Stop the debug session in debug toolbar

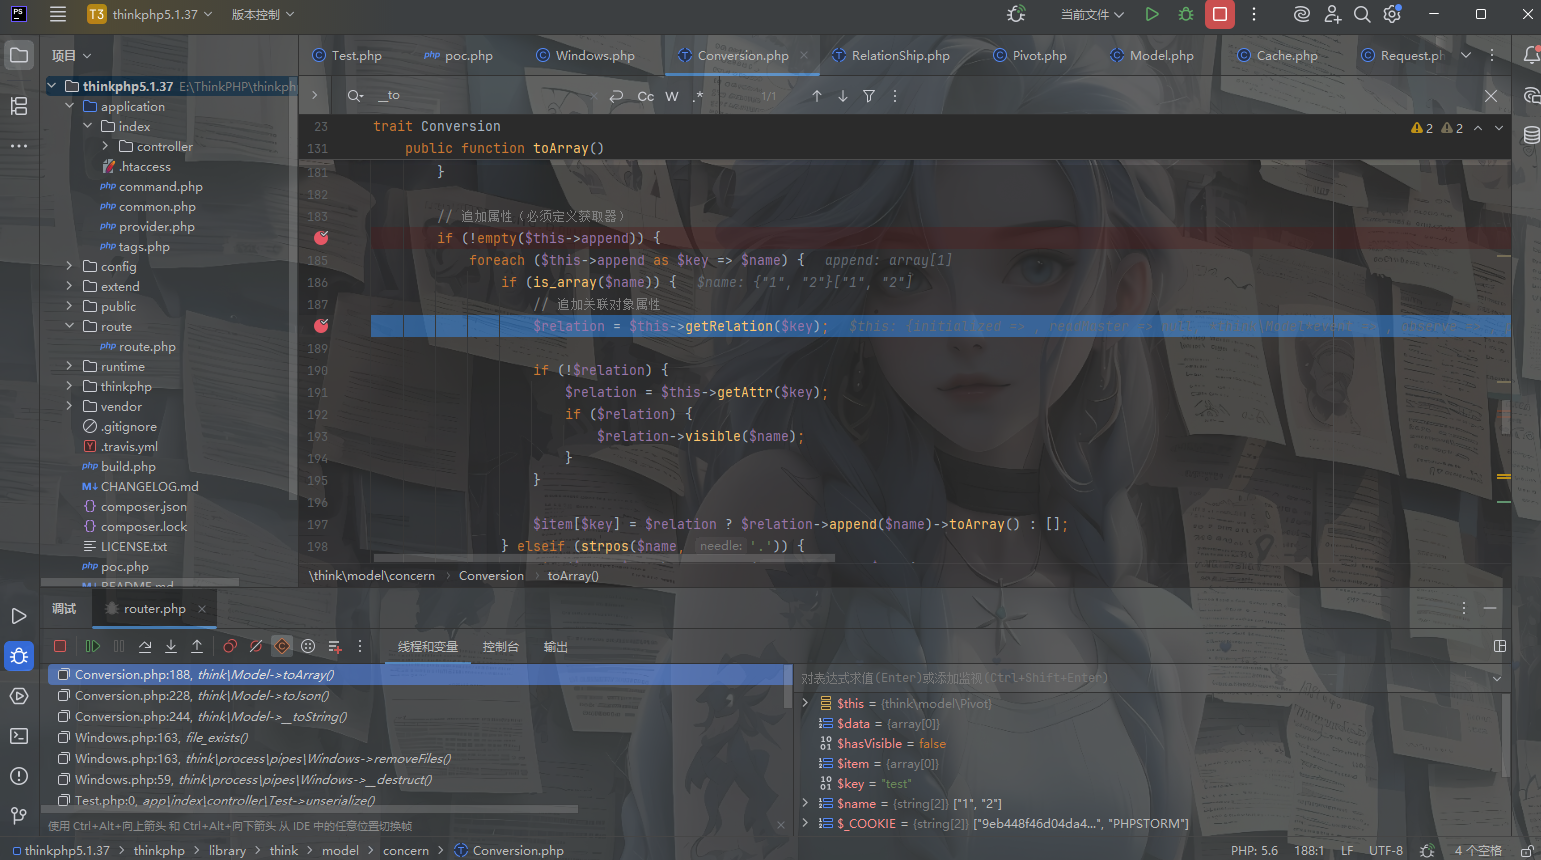pyautogui.click(x=60, y=647)
